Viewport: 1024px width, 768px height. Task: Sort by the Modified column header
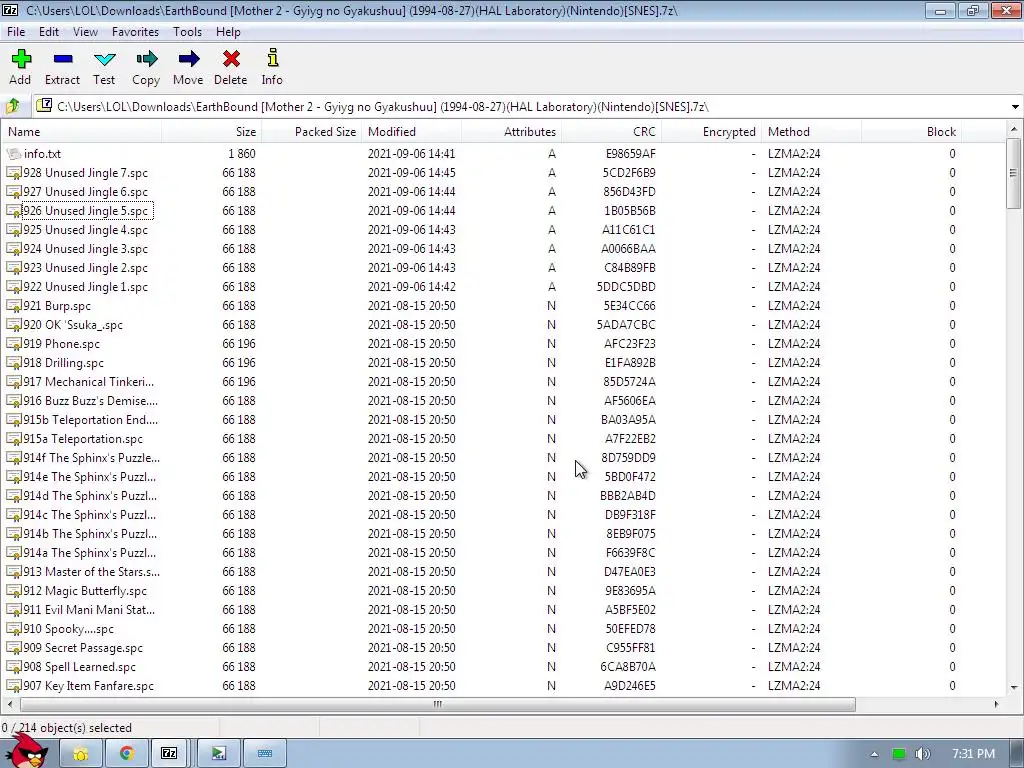pyautogui.click(x=411, y=131)
